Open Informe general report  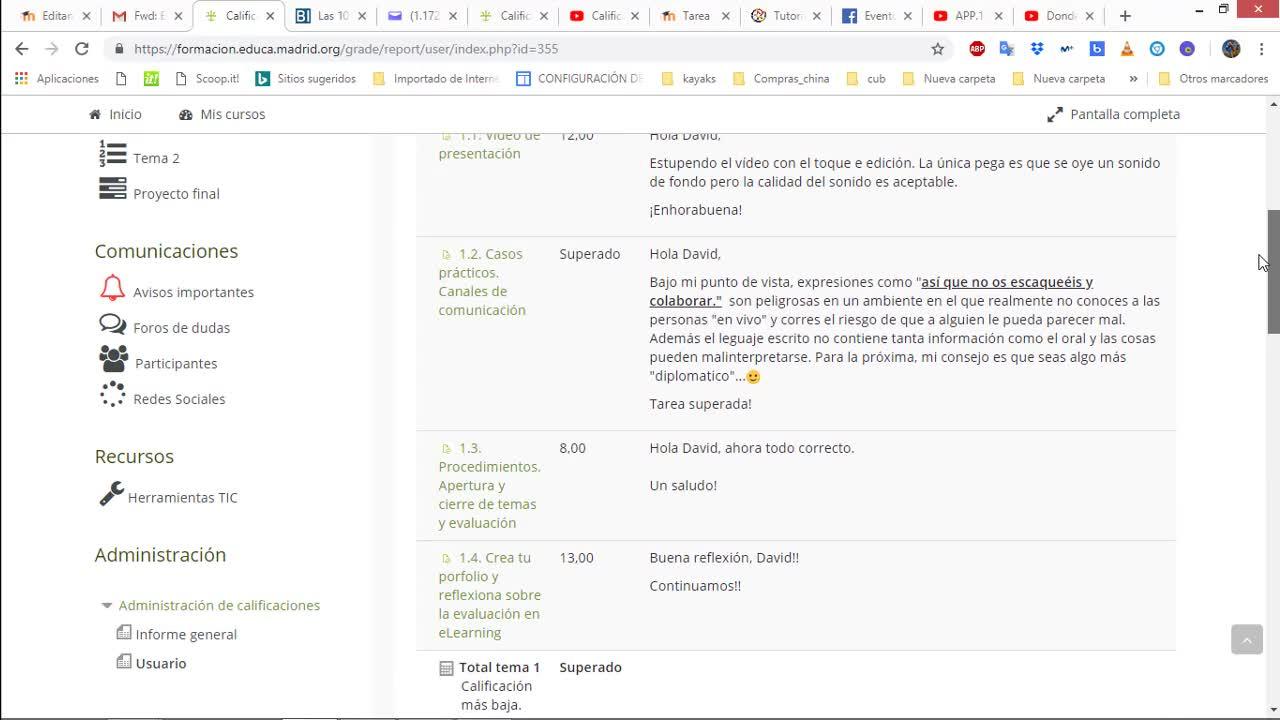tap(186, 634)
